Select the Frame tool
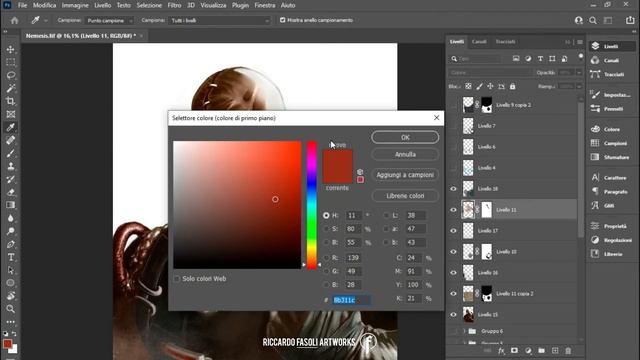The width and height of the screenshot is (640, 360). pyautogui.click(x=11, y=114)
